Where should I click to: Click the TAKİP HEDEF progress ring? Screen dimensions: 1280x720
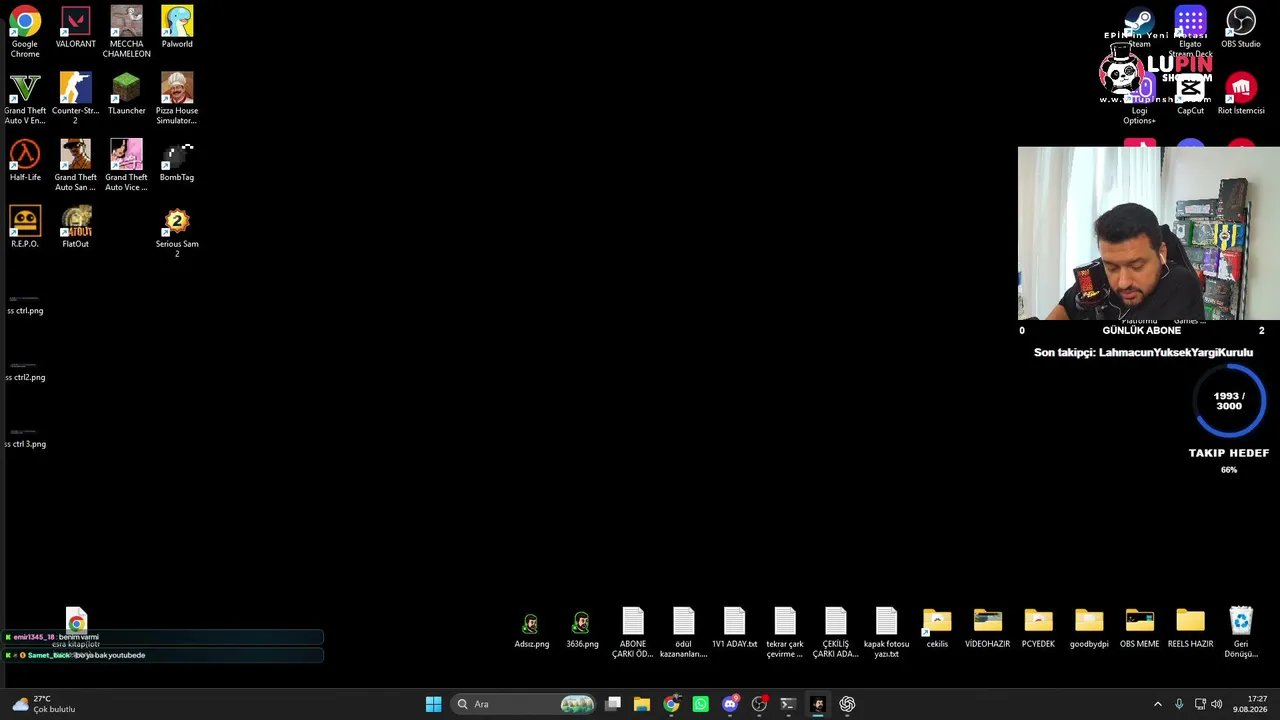click(1229, 401)
